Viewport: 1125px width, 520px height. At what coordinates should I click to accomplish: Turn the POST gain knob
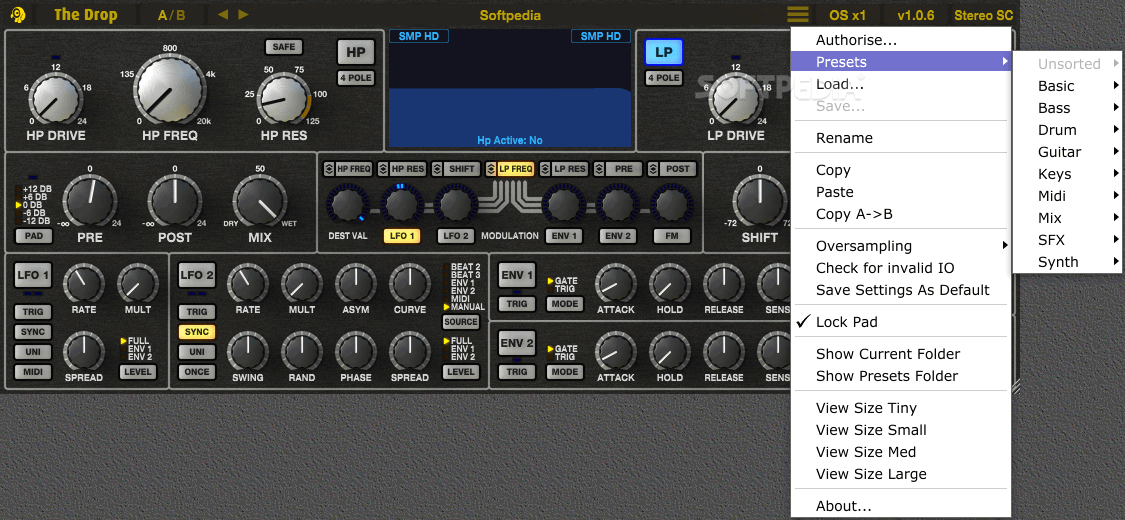click(x=174, y=201)
